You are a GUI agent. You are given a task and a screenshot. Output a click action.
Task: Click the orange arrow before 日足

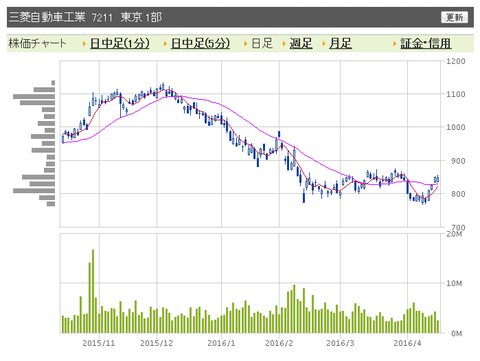246,44
